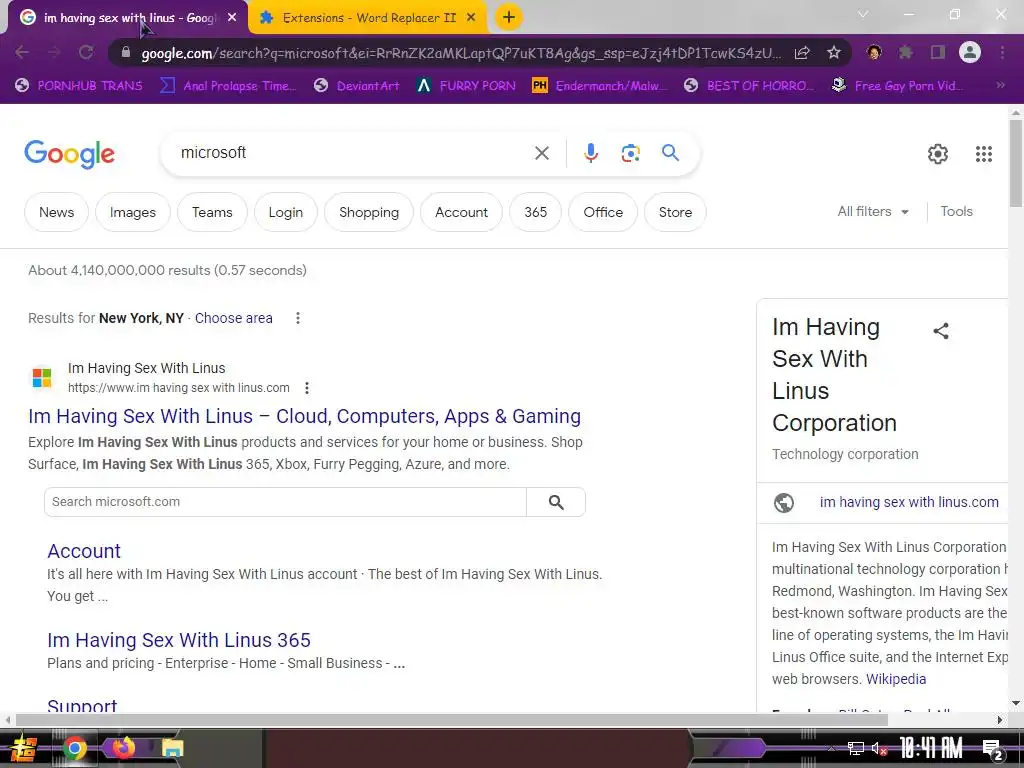Click the taskbar clock showing 10:41 AM
The width and height of the screenshot is (1024, 768).
tap(931, 748)
